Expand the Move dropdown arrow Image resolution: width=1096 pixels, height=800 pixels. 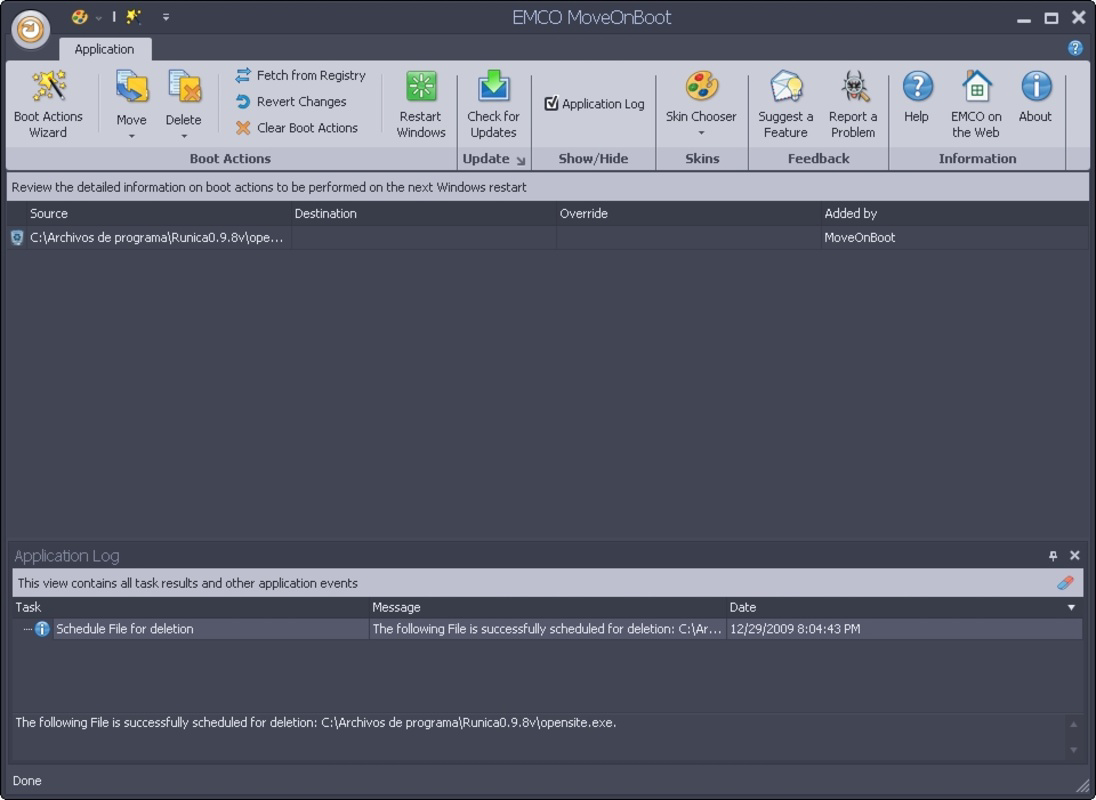tap(131, 136)
